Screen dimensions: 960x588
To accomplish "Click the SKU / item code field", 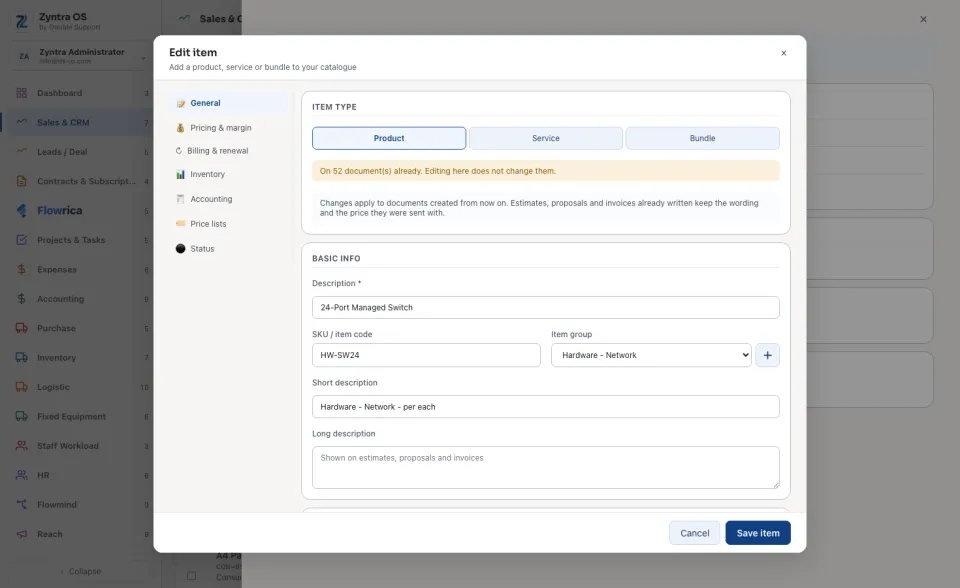I will tap(426, 355).
